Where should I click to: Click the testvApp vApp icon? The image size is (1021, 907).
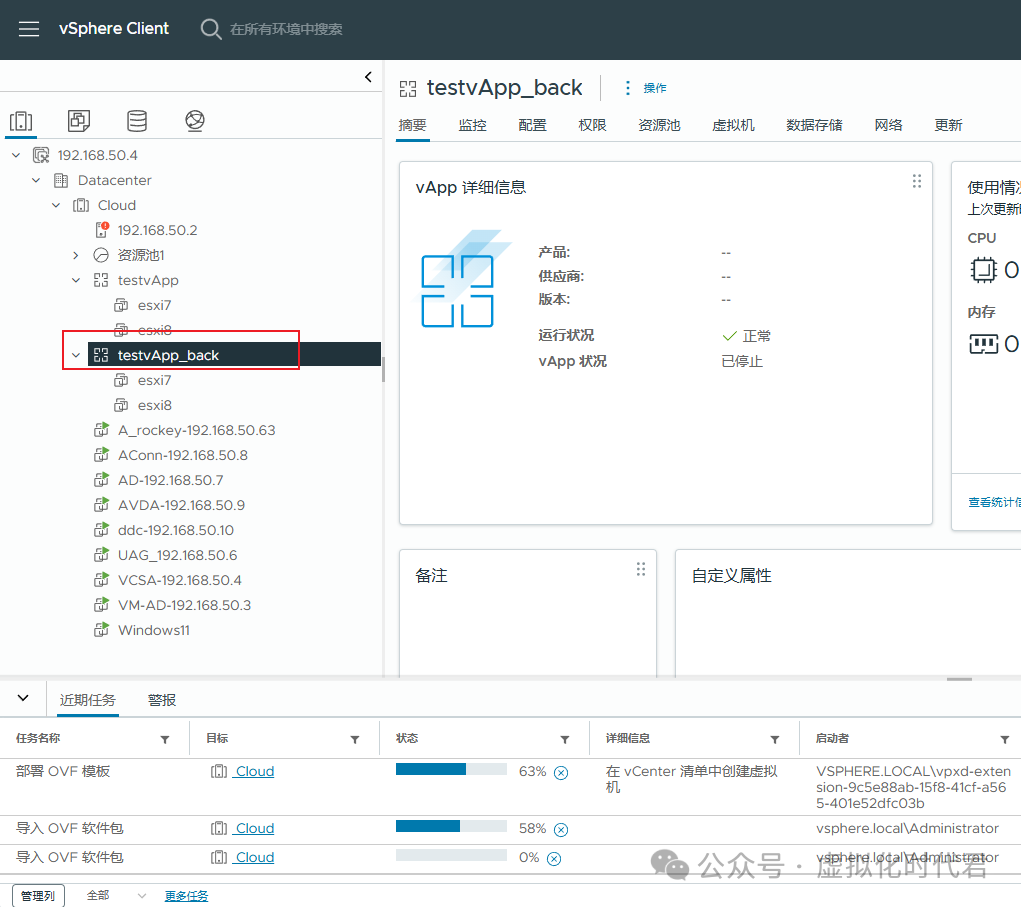101,280
